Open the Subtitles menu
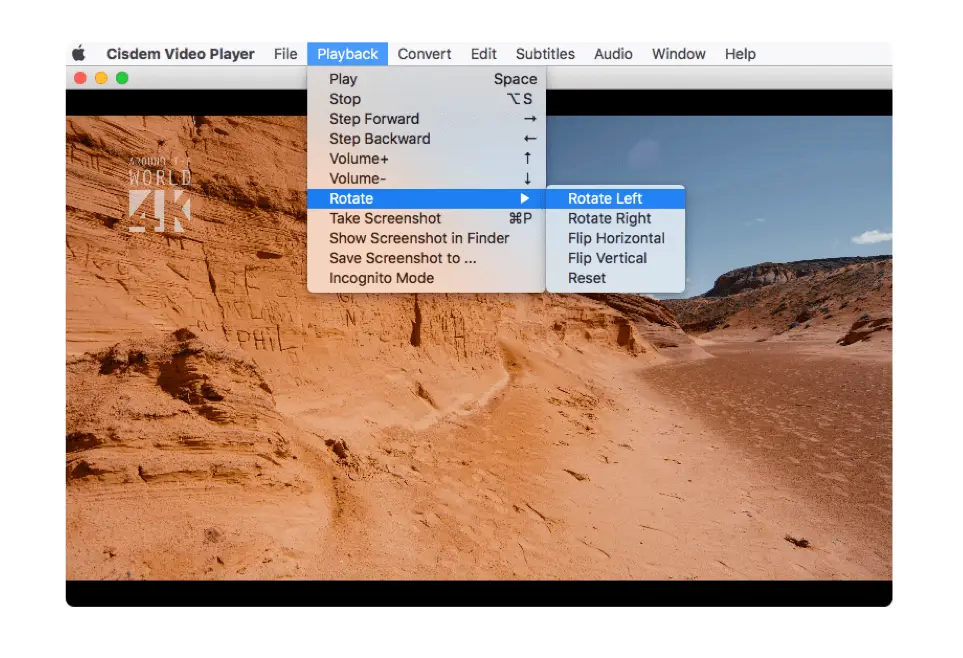The image size is (963, 658). pyautogui.click(x=545, y=54)
